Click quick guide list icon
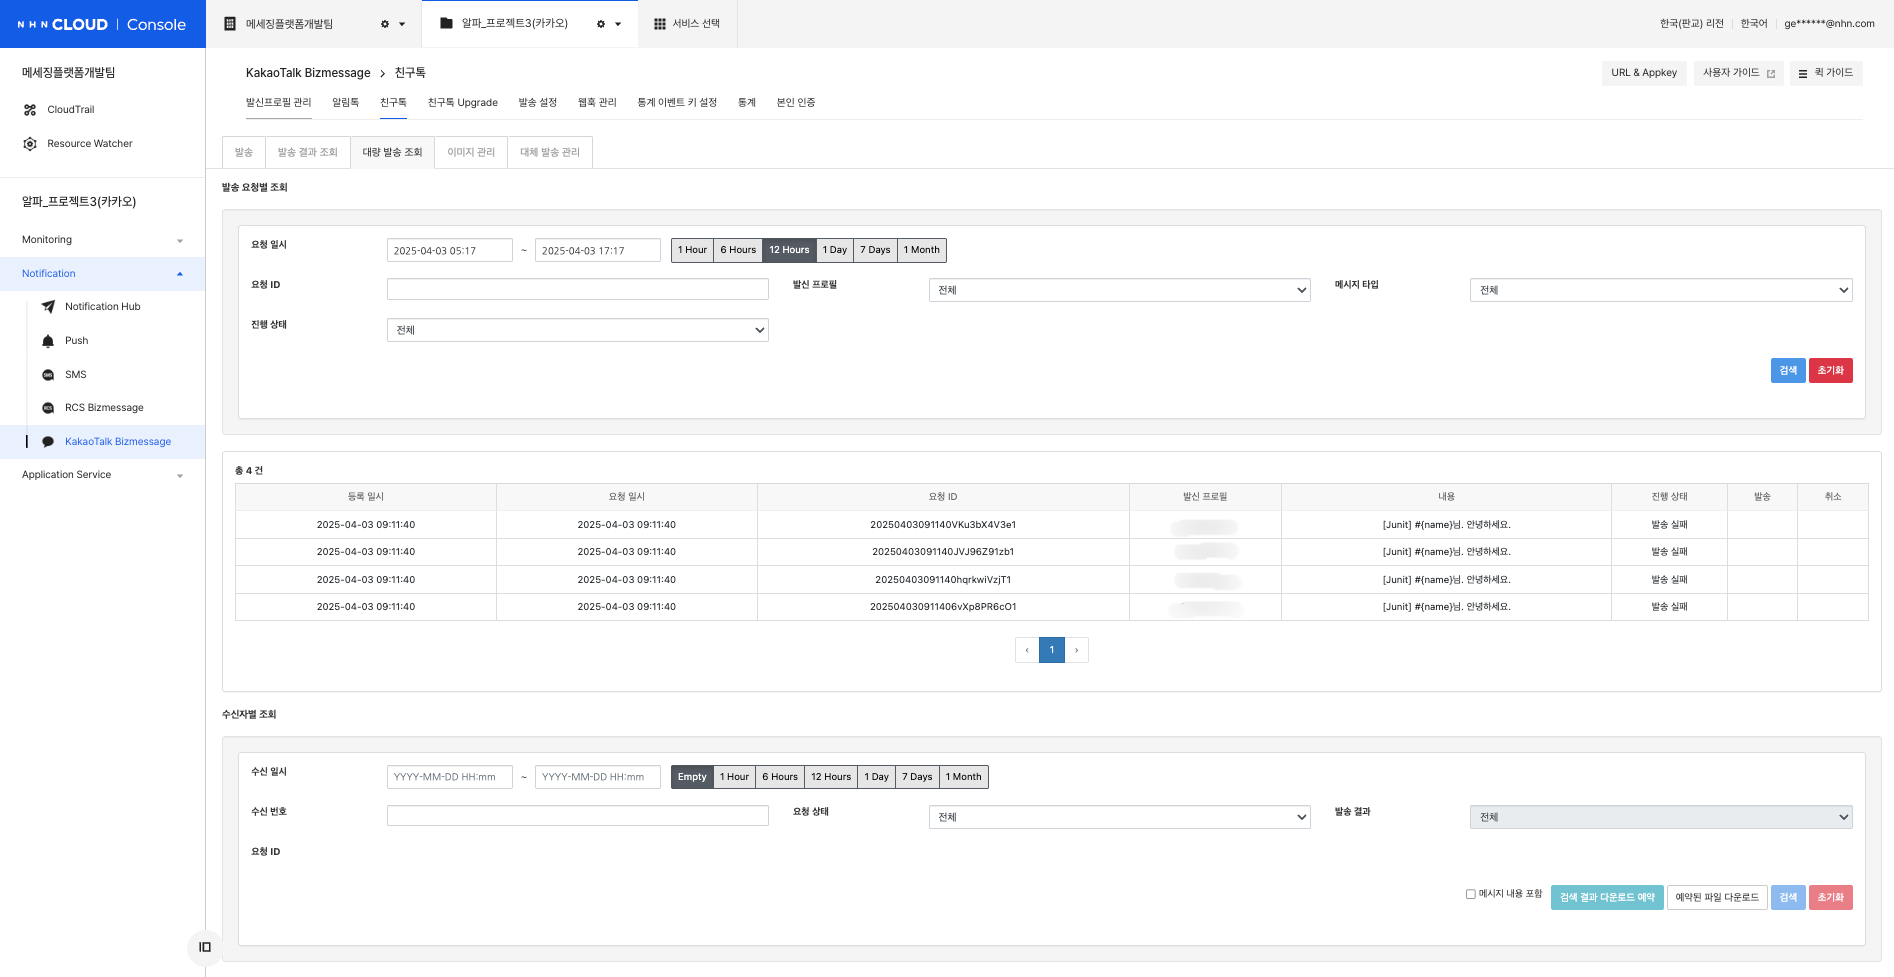 point(1803,73)
